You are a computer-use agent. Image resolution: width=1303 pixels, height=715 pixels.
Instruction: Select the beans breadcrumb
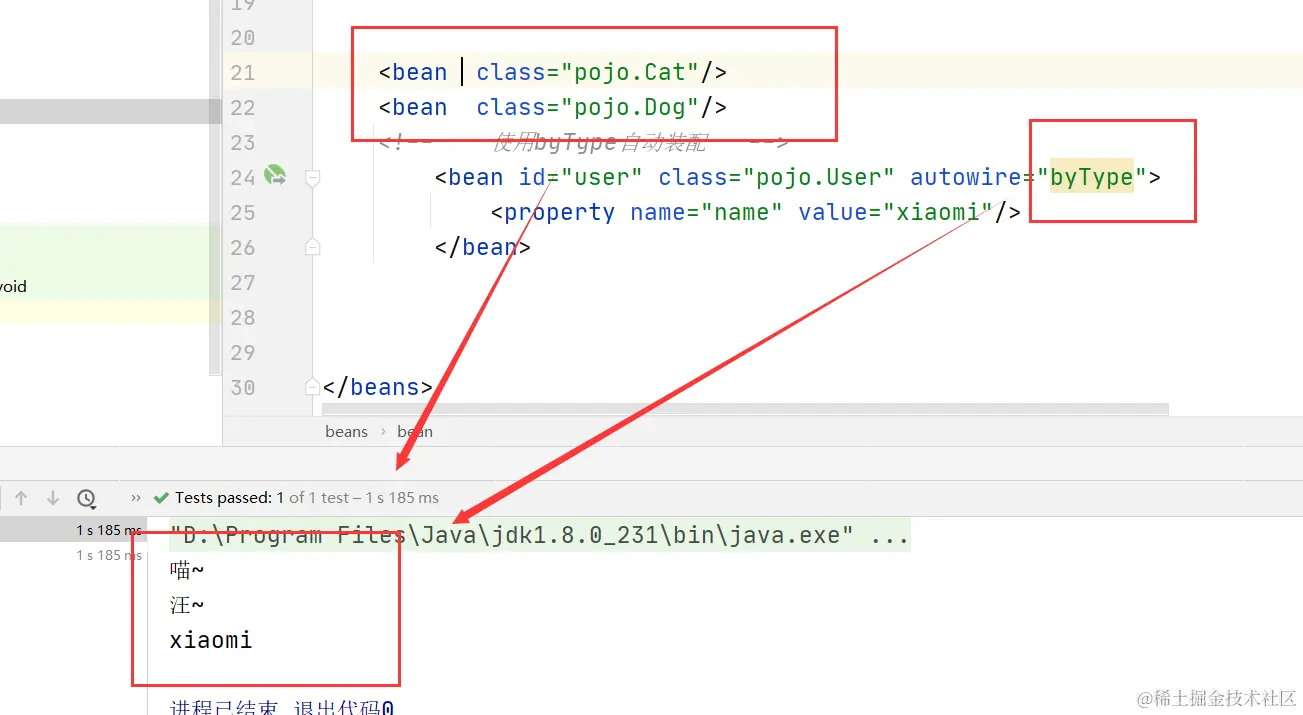coord(346,431)
